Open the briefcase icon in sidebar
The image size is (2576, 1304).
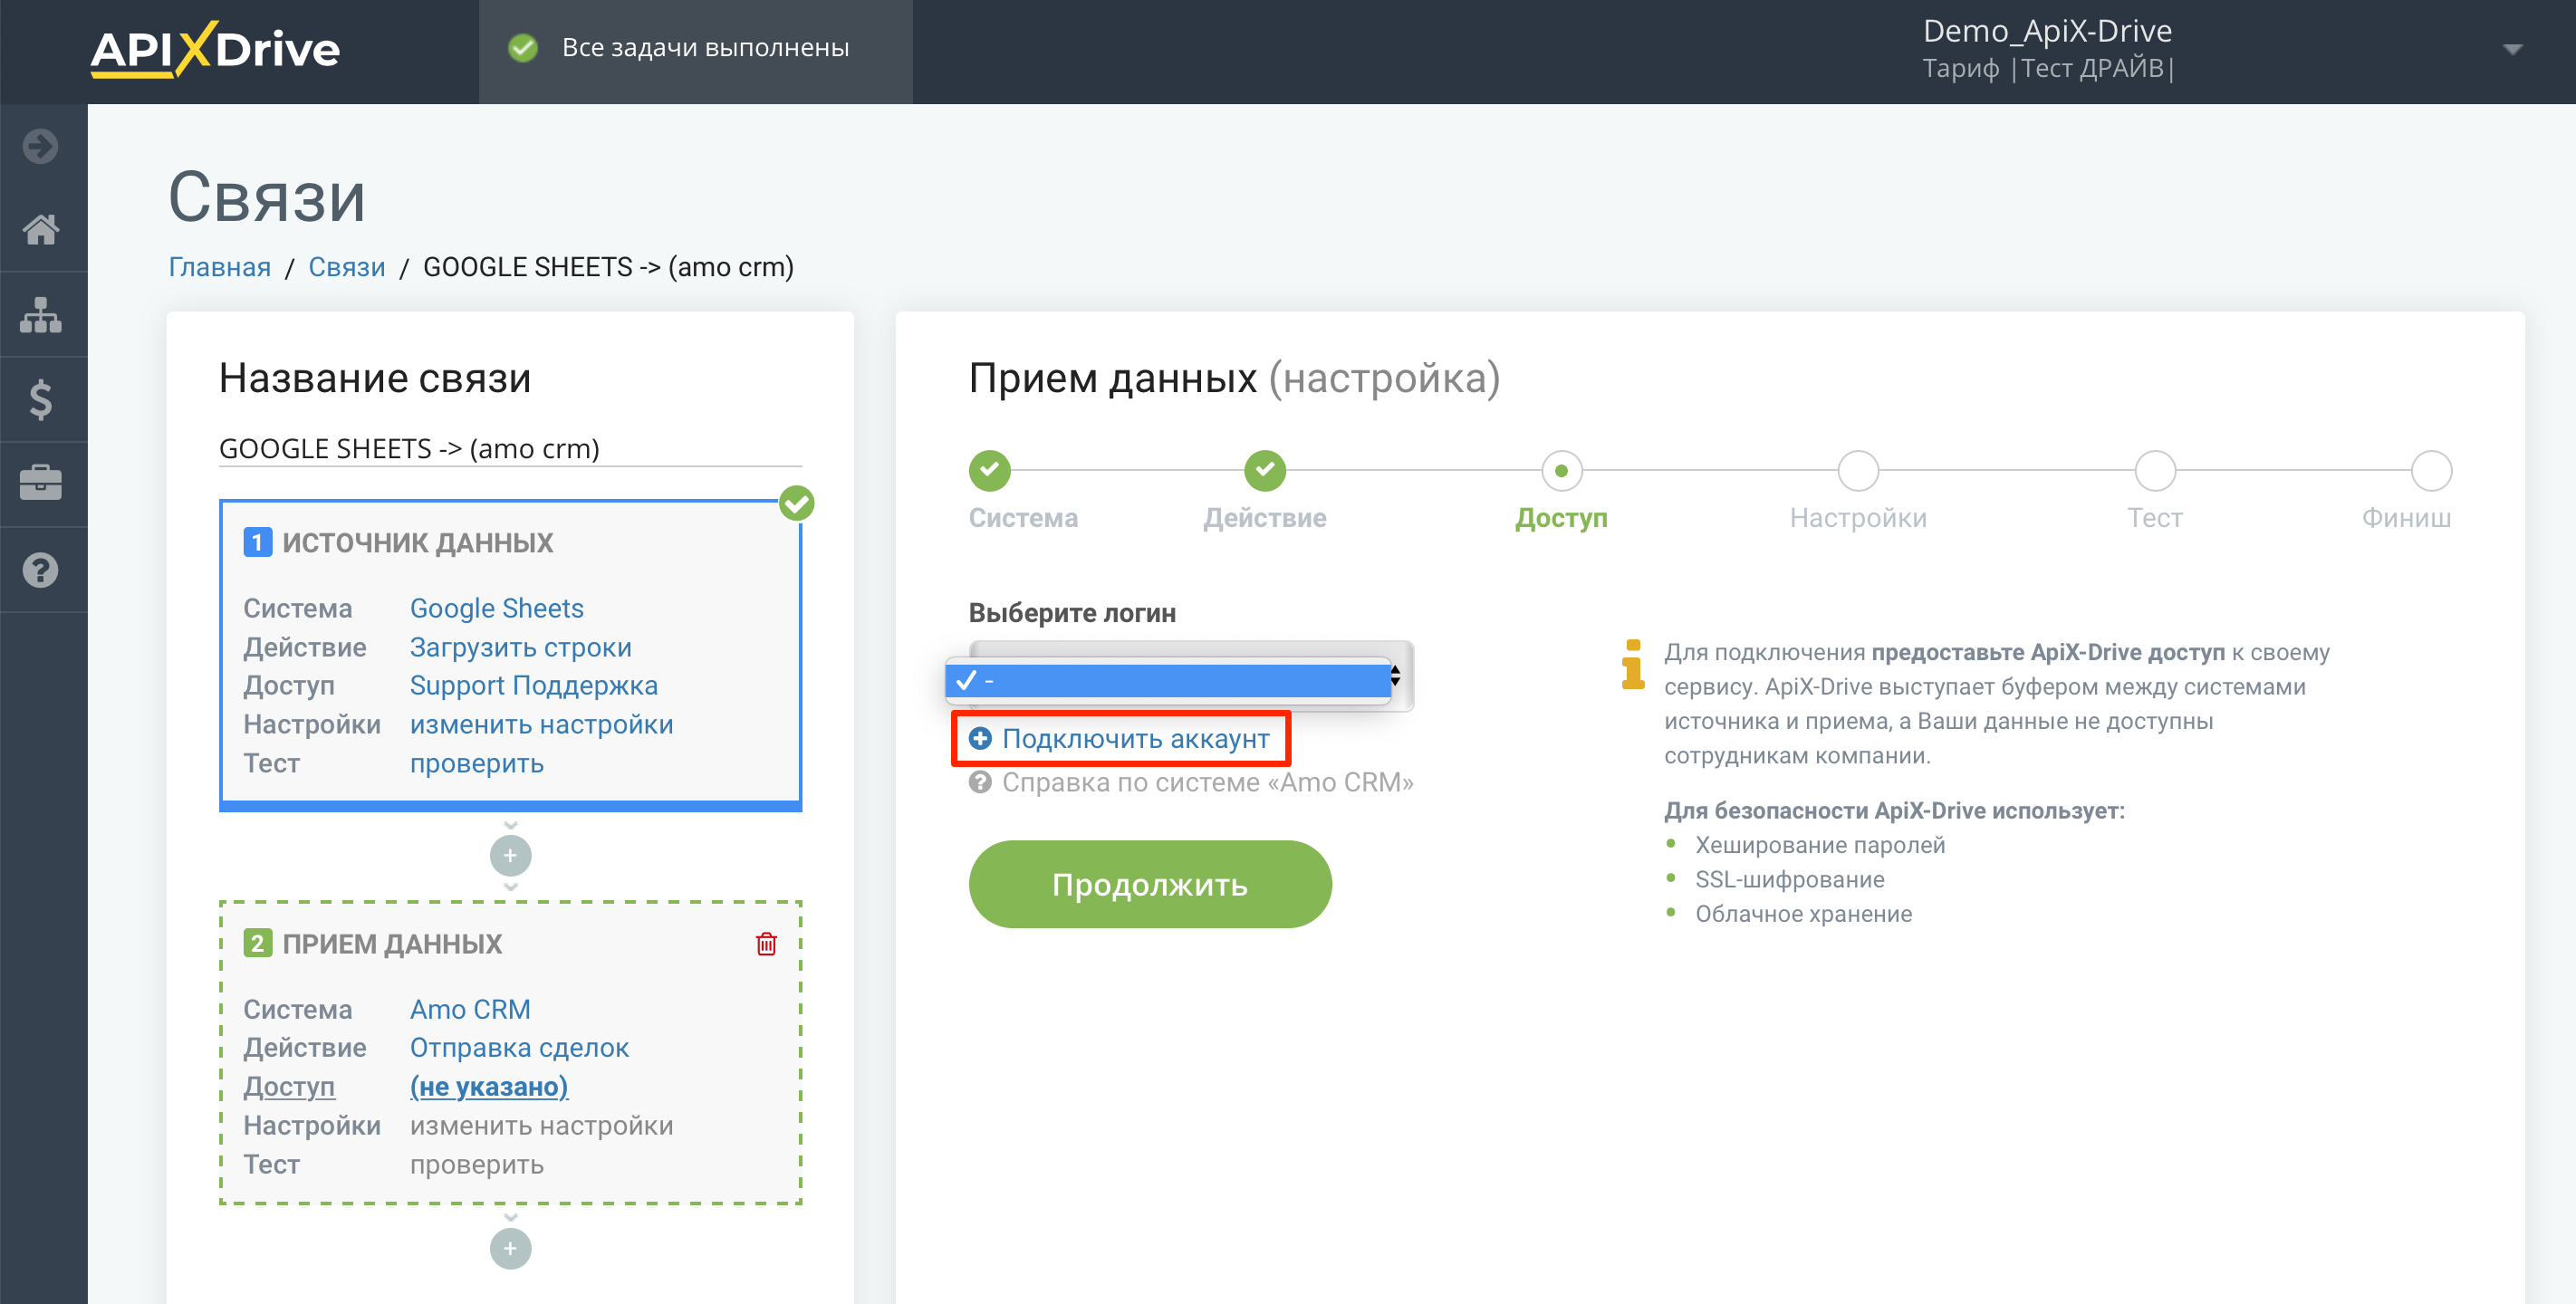tap(41, 484)
